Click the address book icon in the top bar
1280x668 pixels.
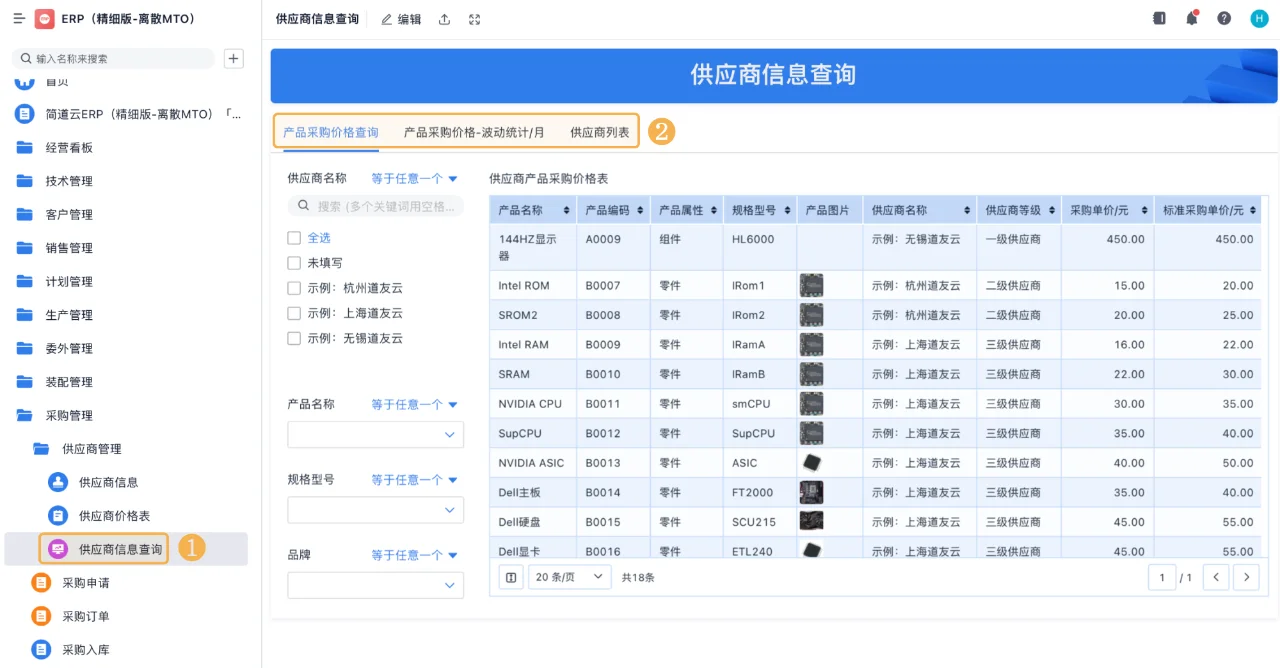point(1159,18)
